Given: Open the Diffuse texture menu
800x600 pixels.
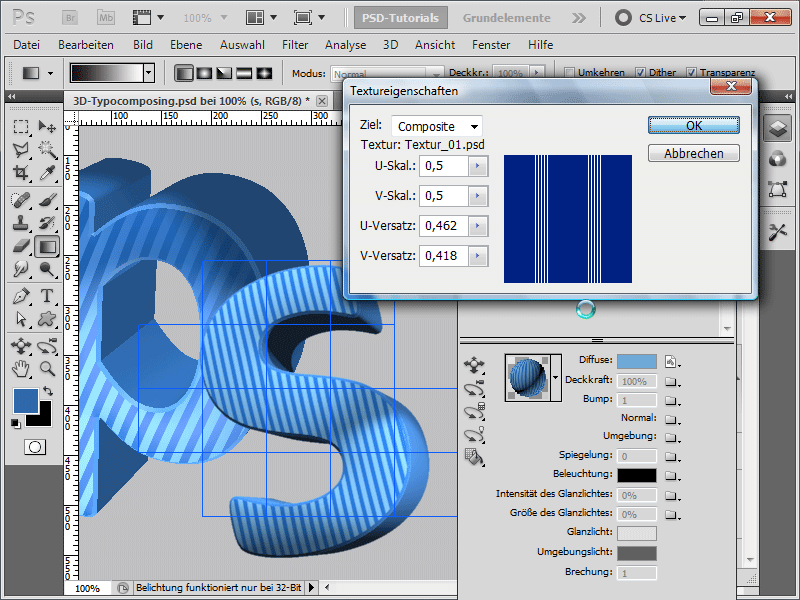Looking at the screenshot, I should [673, 362].
